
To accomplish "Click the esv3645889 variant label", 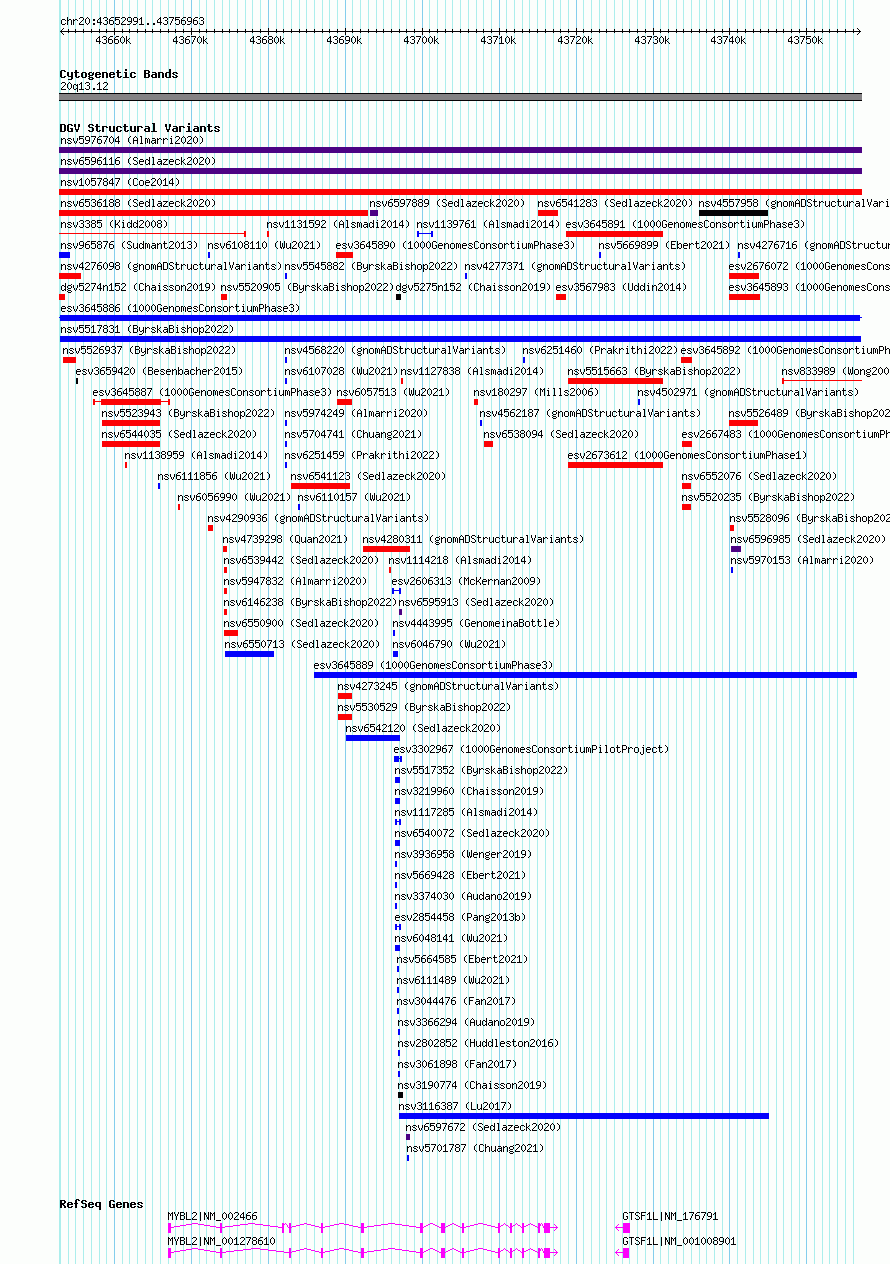I will 433,665.
